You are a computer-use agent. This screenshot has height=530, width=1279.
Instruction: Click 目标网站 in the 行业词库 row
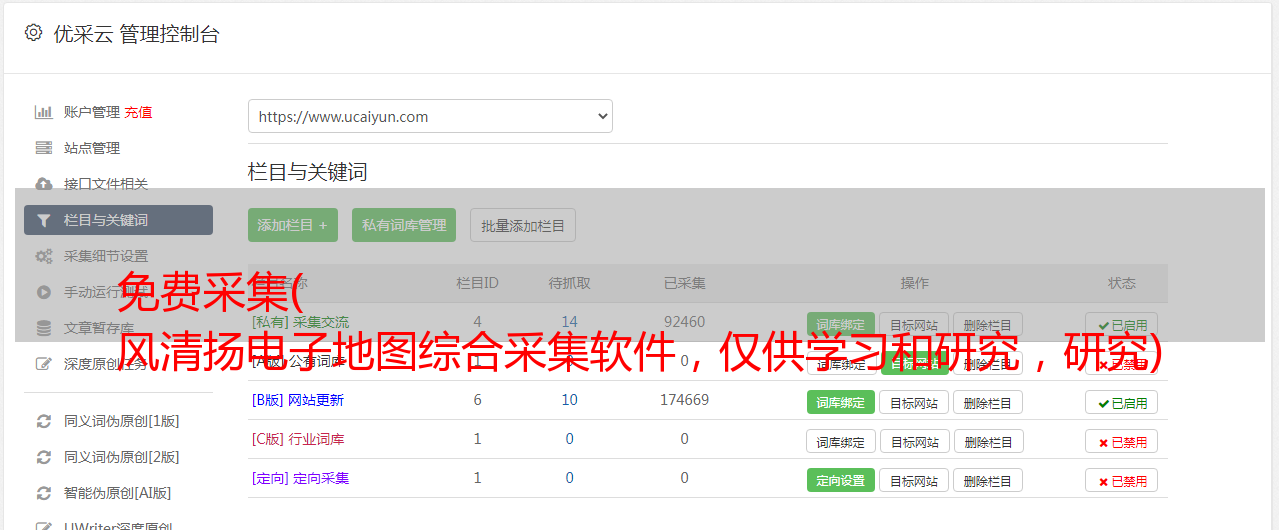(x=915, y=441)
